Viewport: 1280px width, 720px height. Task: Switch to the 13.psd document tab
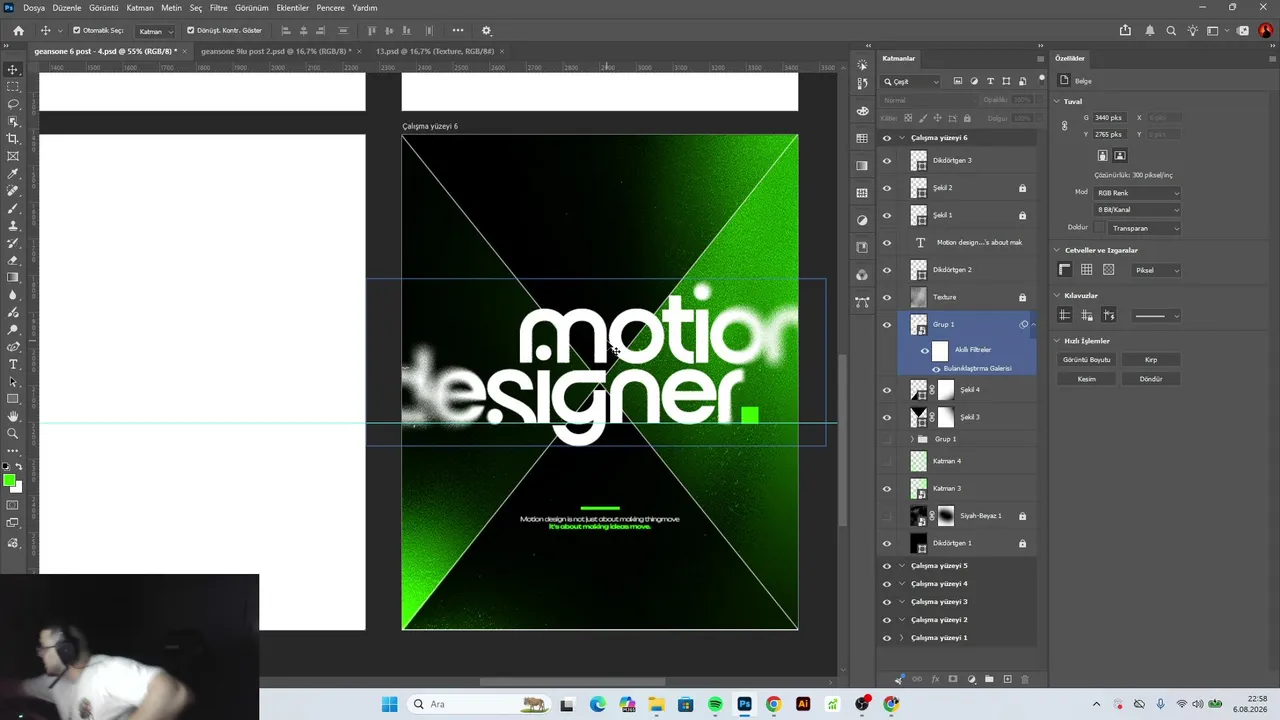435,51
